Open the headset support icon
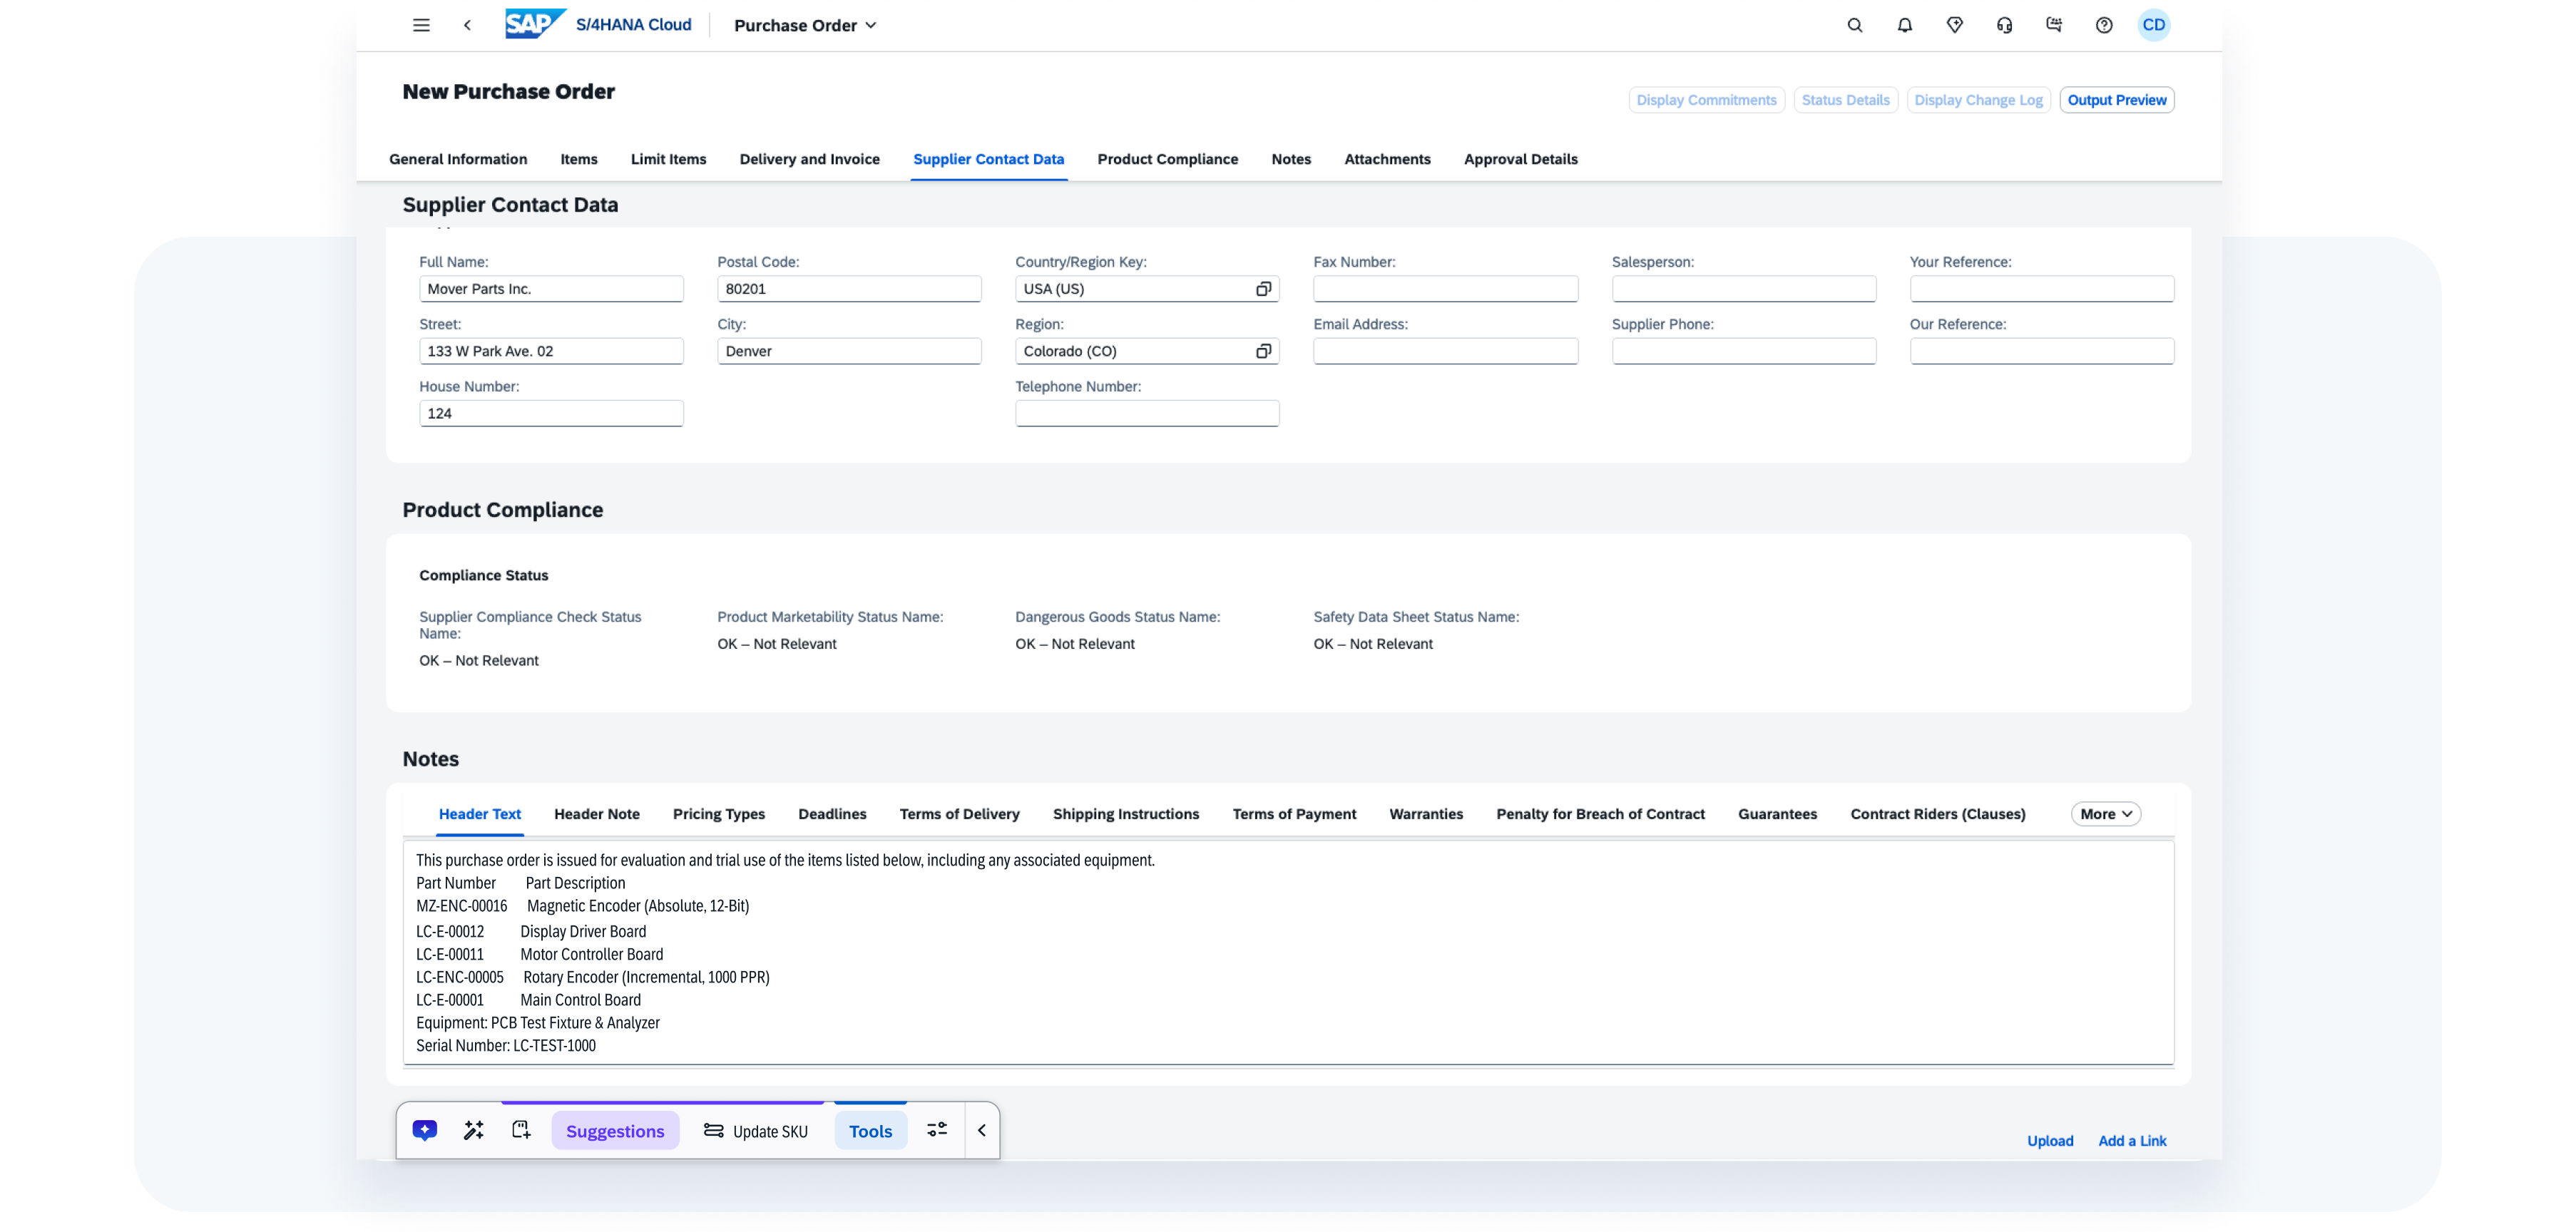Image resolution: width=2576 pixels, height=1232 pixels. point(2004,25)
